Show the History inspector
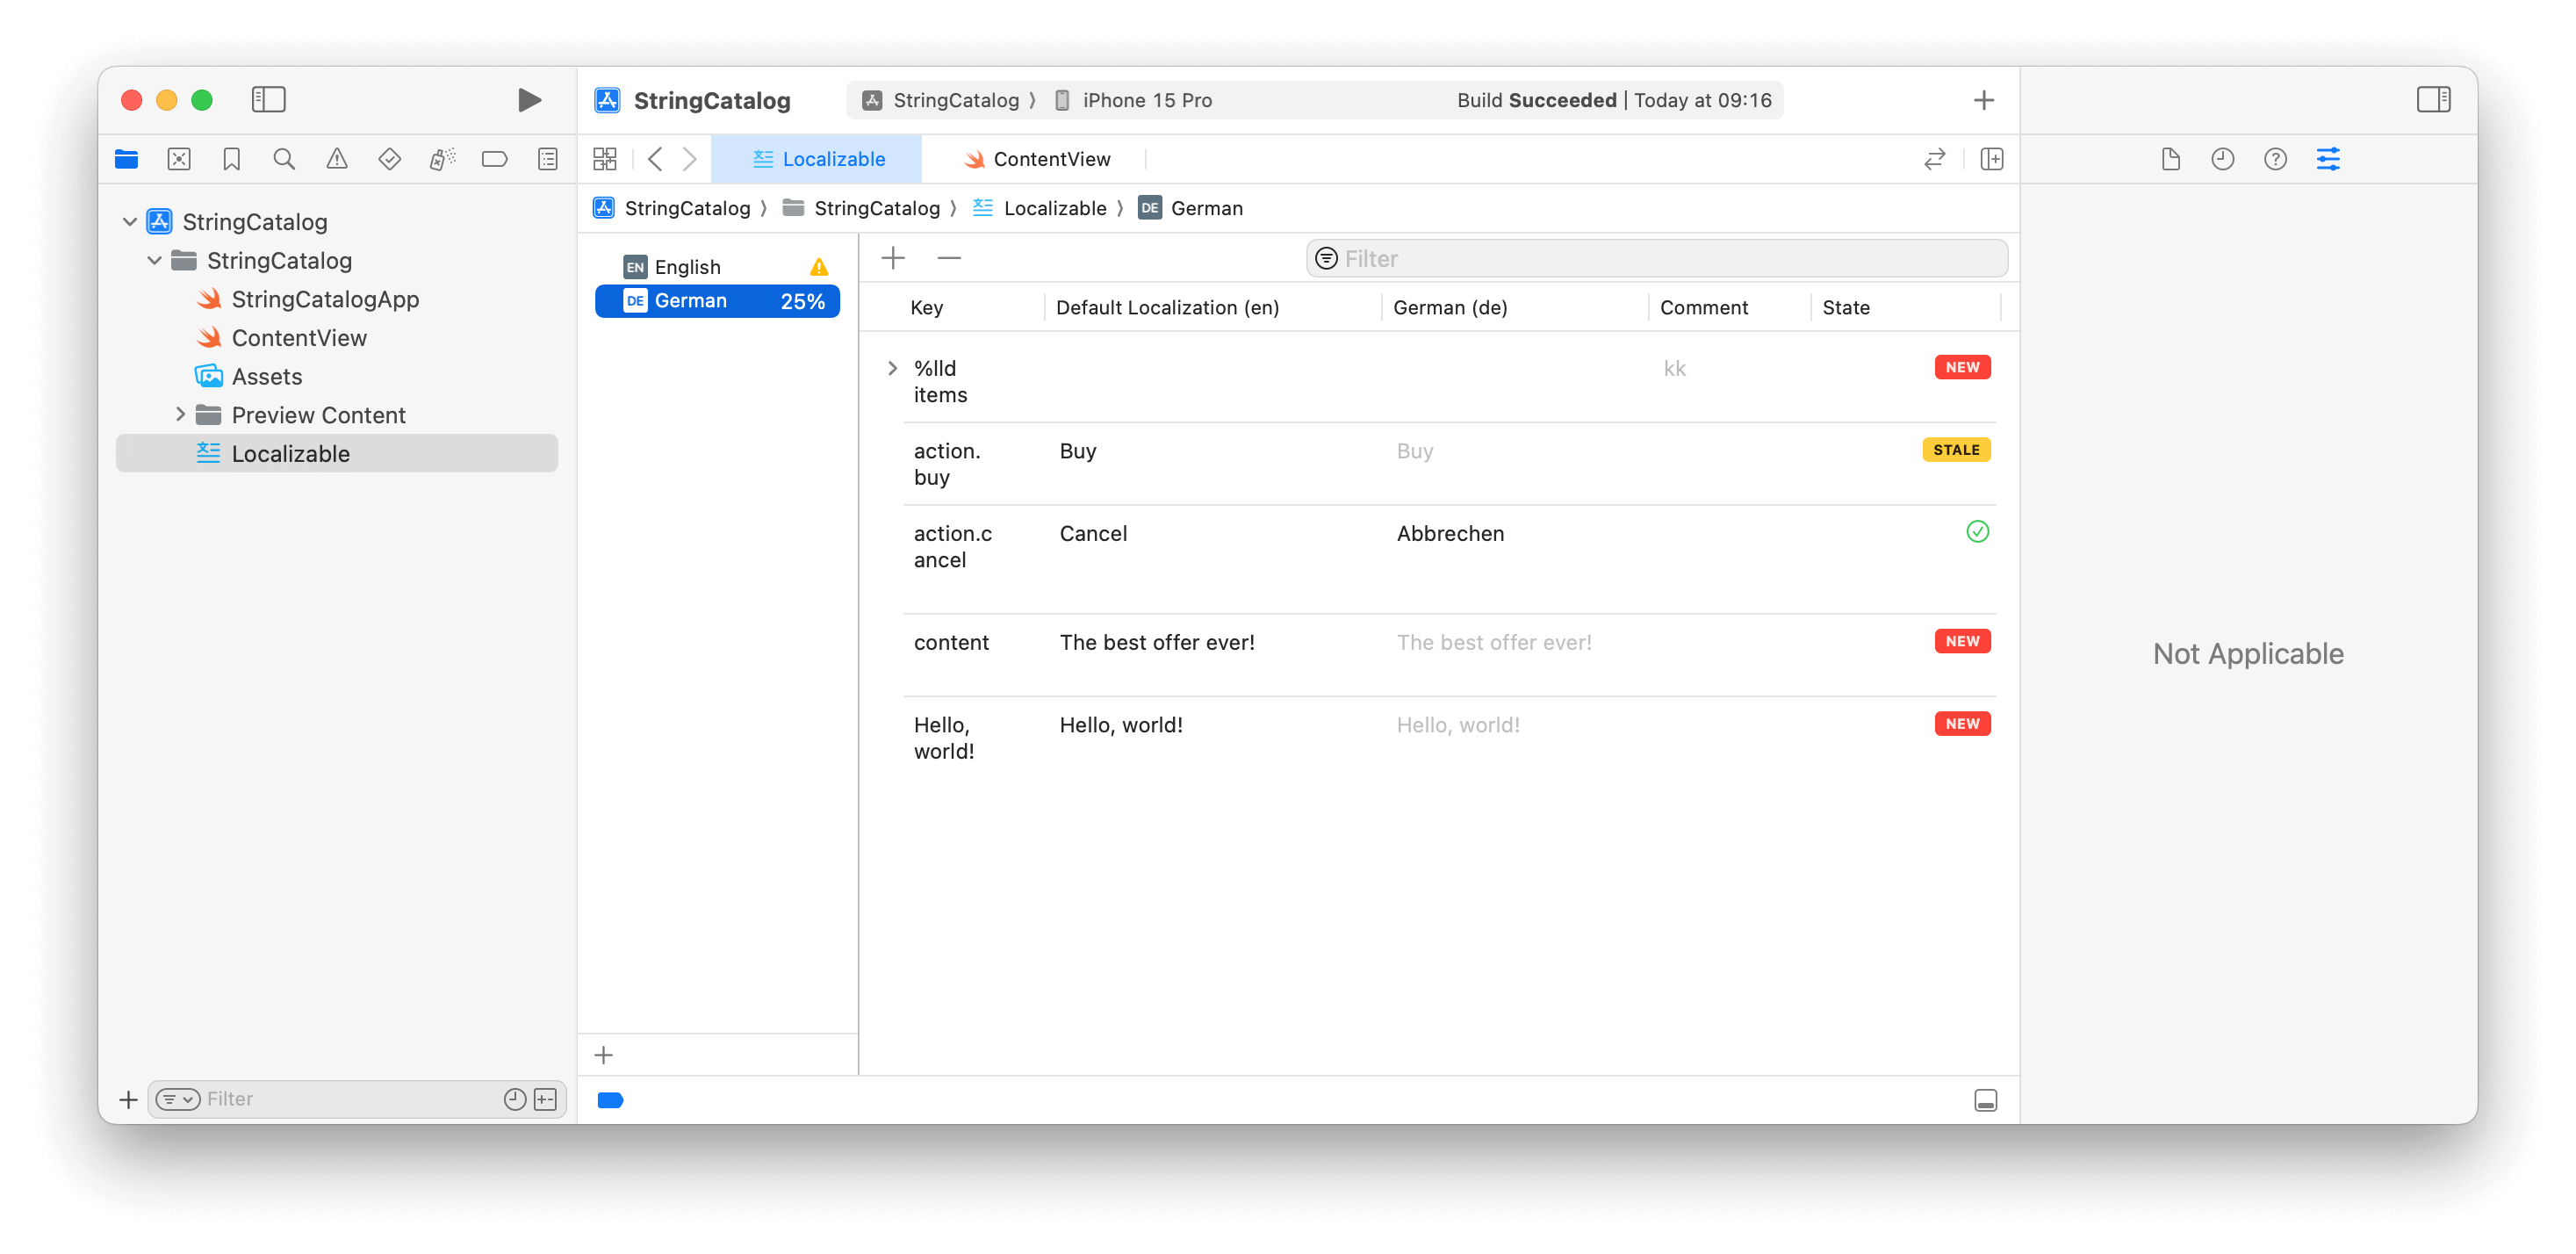Screen dimensions: 2576x1254 pyautogui.click(x=2223, y=159)
